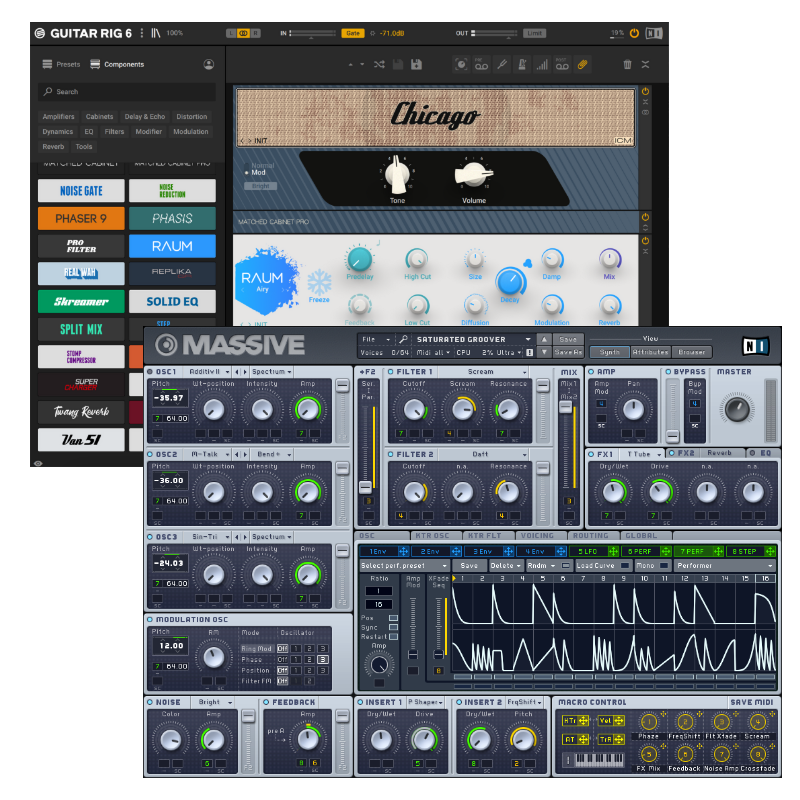
Task: Click the 8 STEP modulation drag handle
Action: pos(770,552)
